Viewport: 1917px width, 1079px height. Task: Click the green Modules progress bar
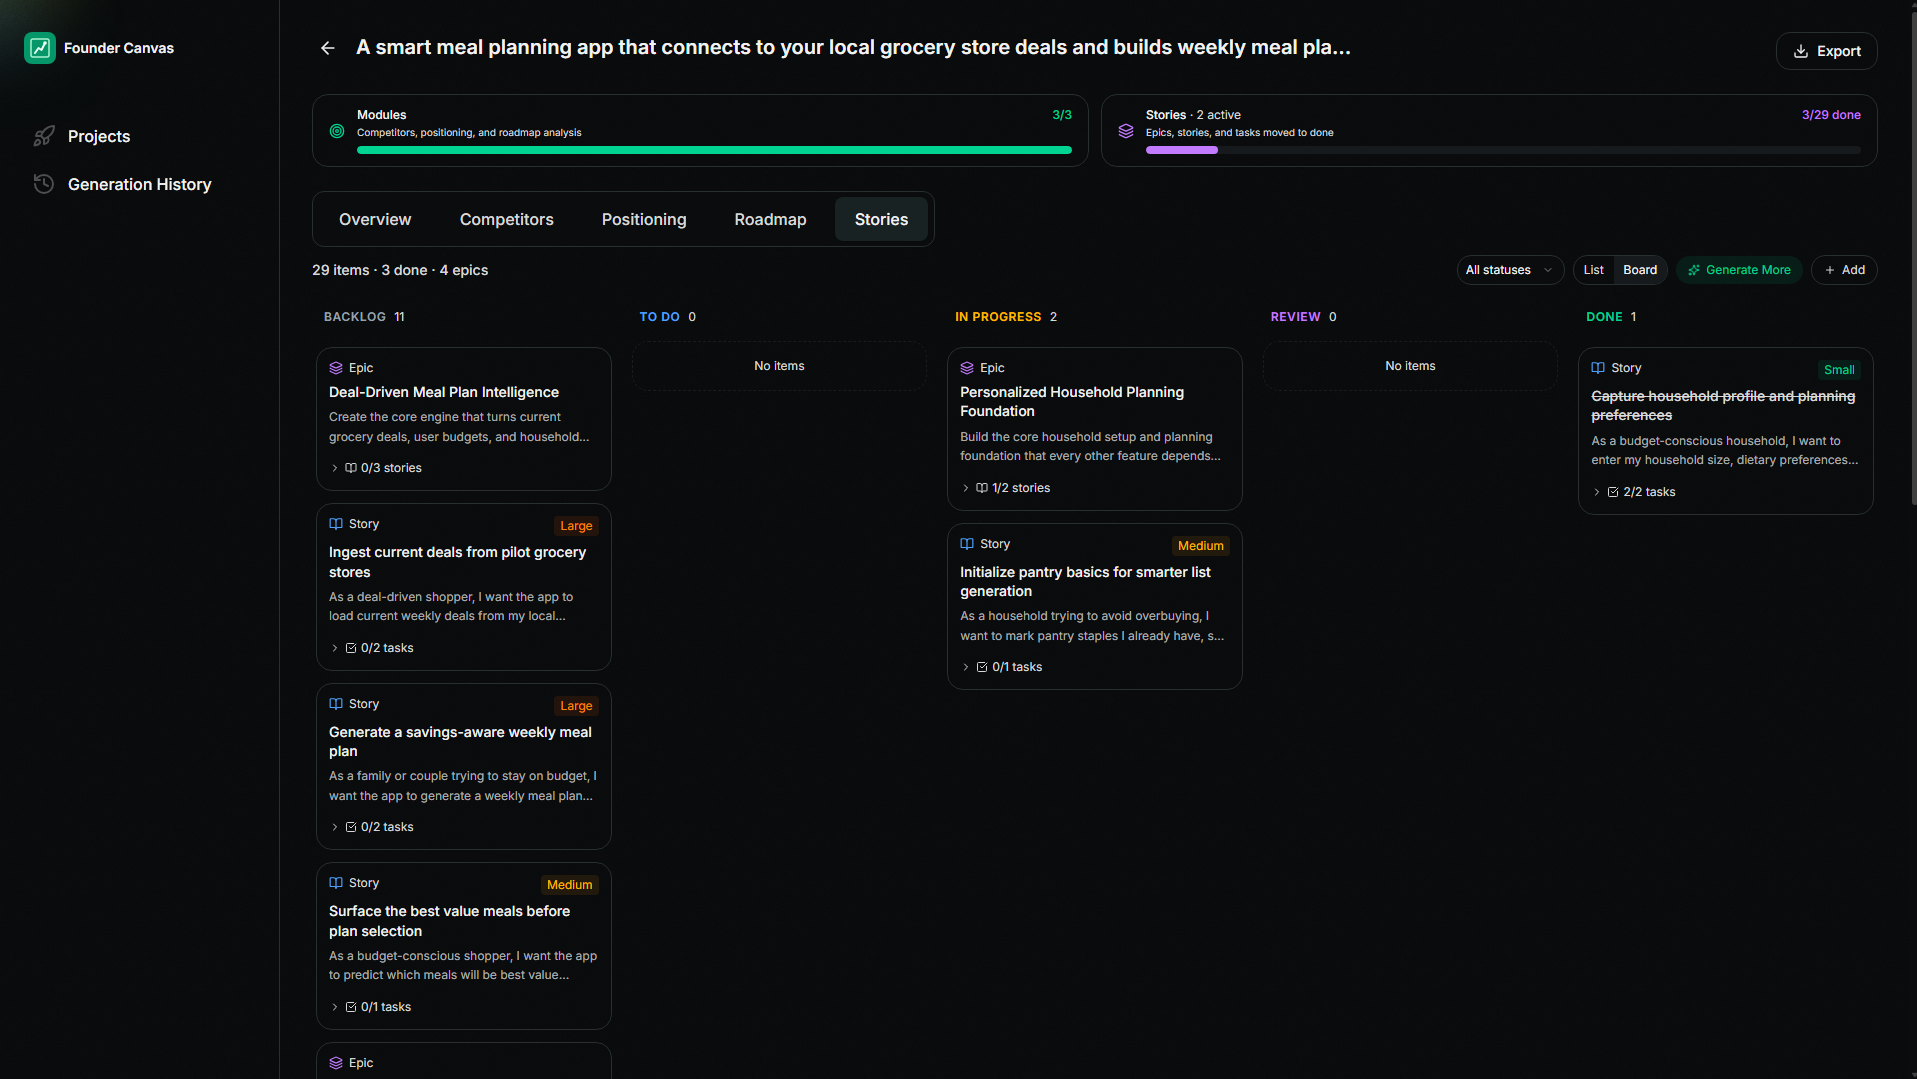714,150
